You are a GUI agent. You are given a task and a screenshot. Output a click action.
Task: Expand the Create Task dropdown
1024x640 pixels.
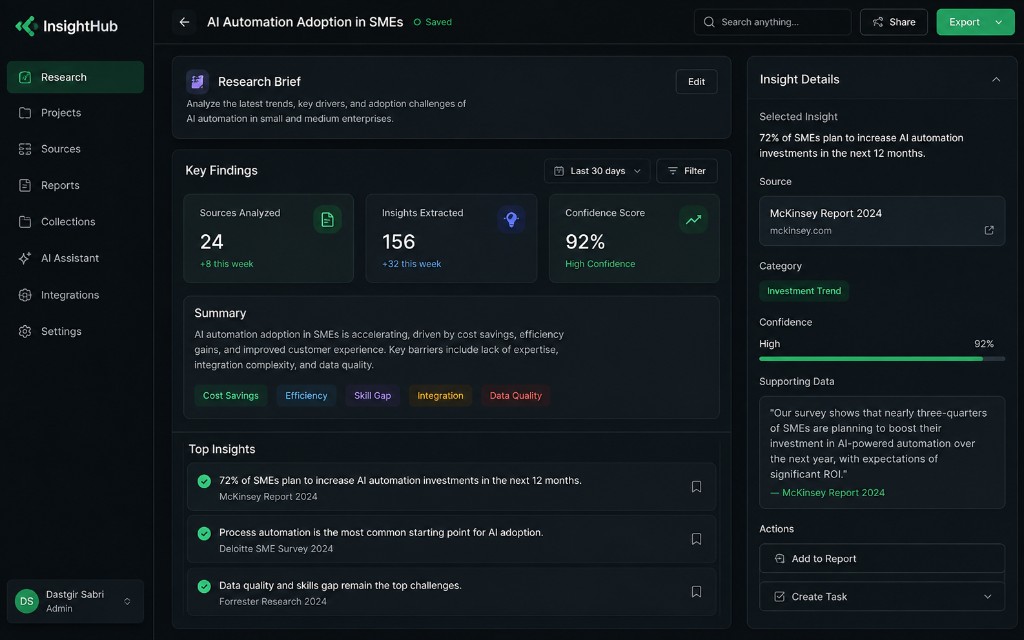[987, 597]
